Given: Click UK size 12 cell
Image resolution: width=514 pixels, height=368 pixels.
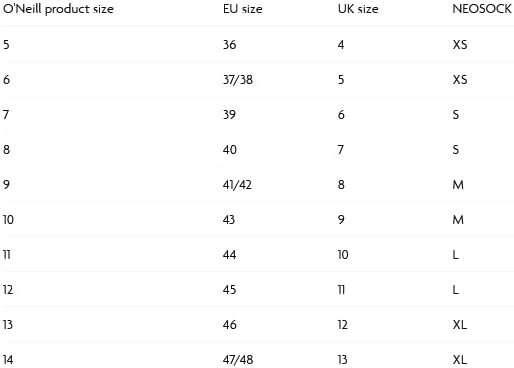Looking at the screenshot, I should [x=343, y=325].
